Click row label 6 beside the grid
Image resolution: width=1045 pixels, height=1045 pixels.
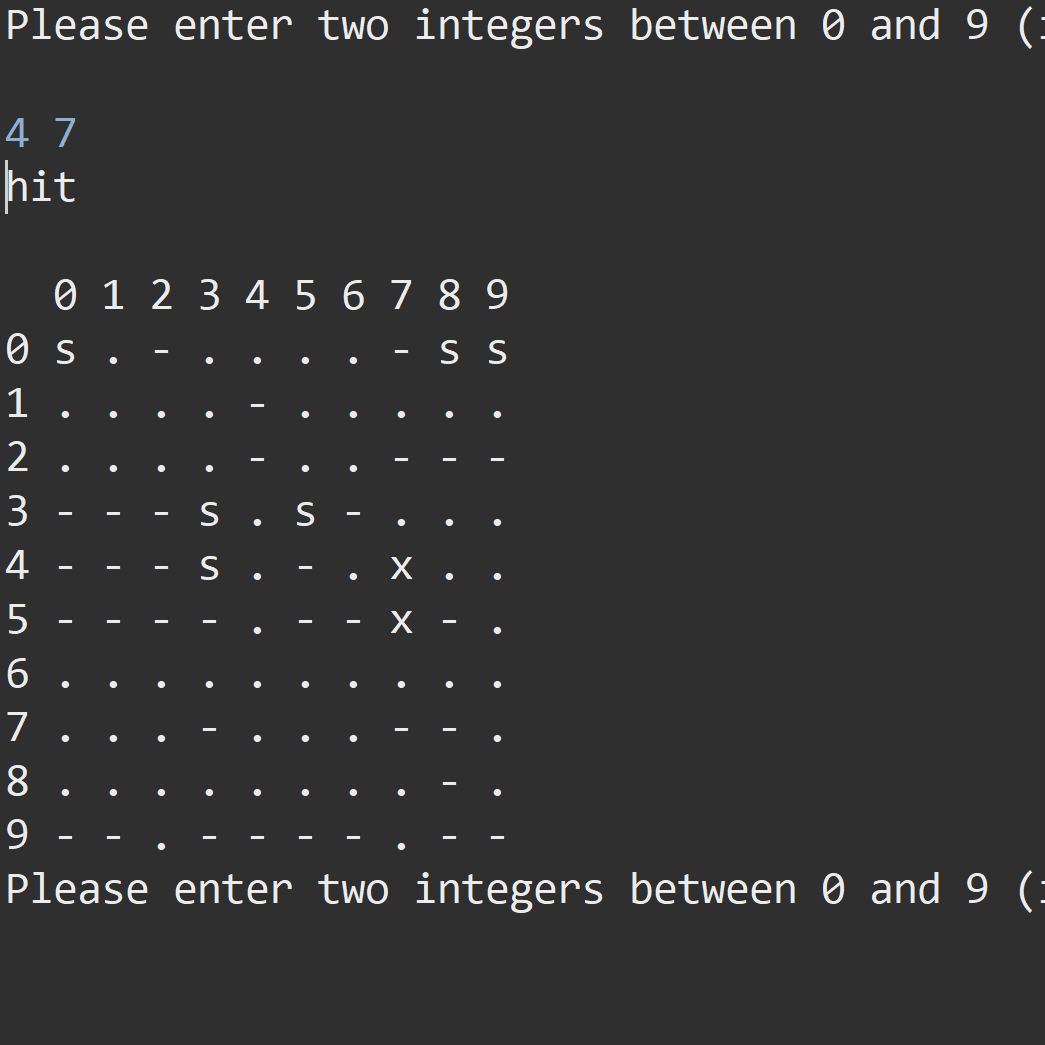point(17,673)
